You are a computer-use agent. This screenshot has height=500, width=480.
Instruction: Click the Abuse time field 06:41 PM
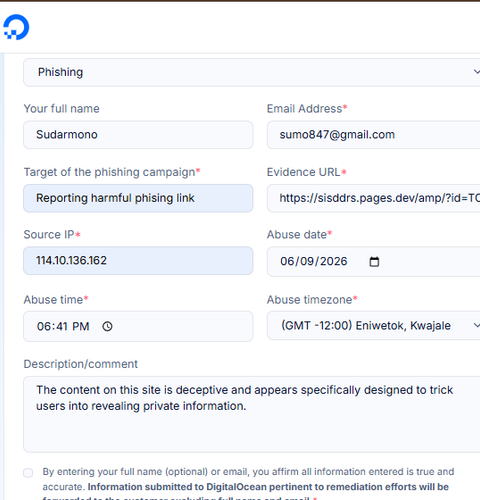[138, 326]
